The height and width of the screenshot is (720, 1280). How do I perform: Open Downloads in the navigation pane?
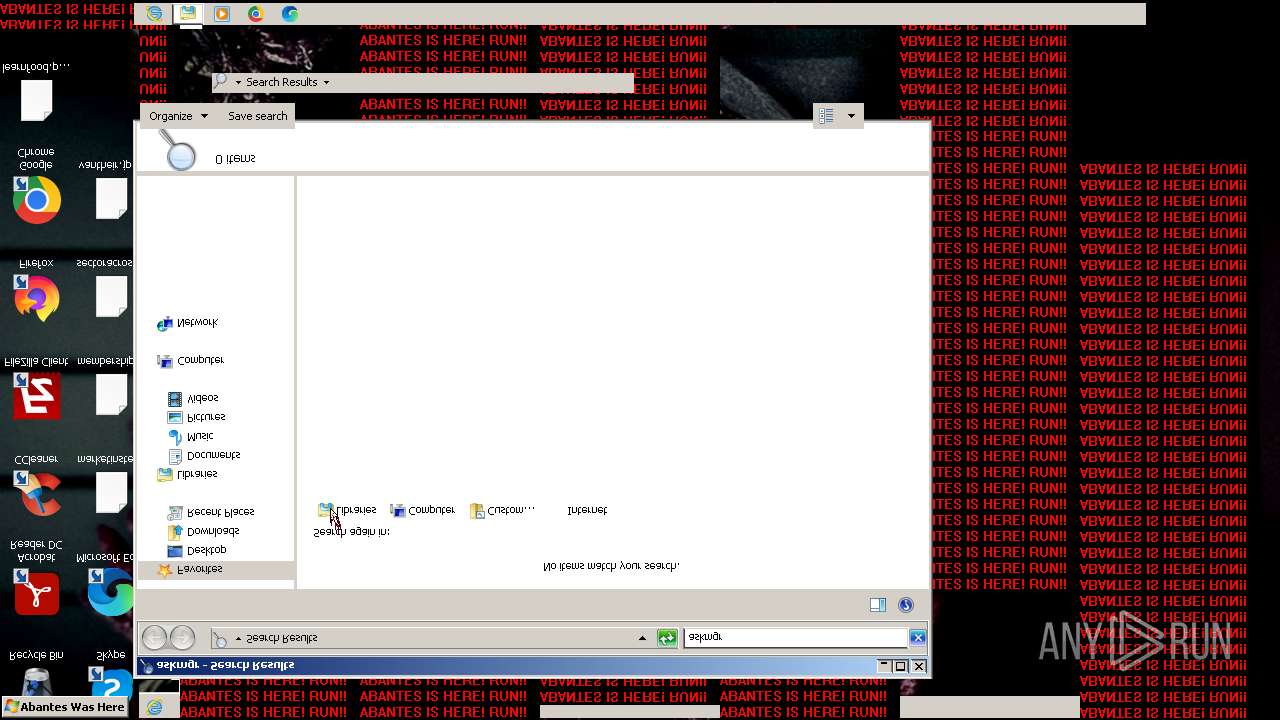[x=204, y=531]
